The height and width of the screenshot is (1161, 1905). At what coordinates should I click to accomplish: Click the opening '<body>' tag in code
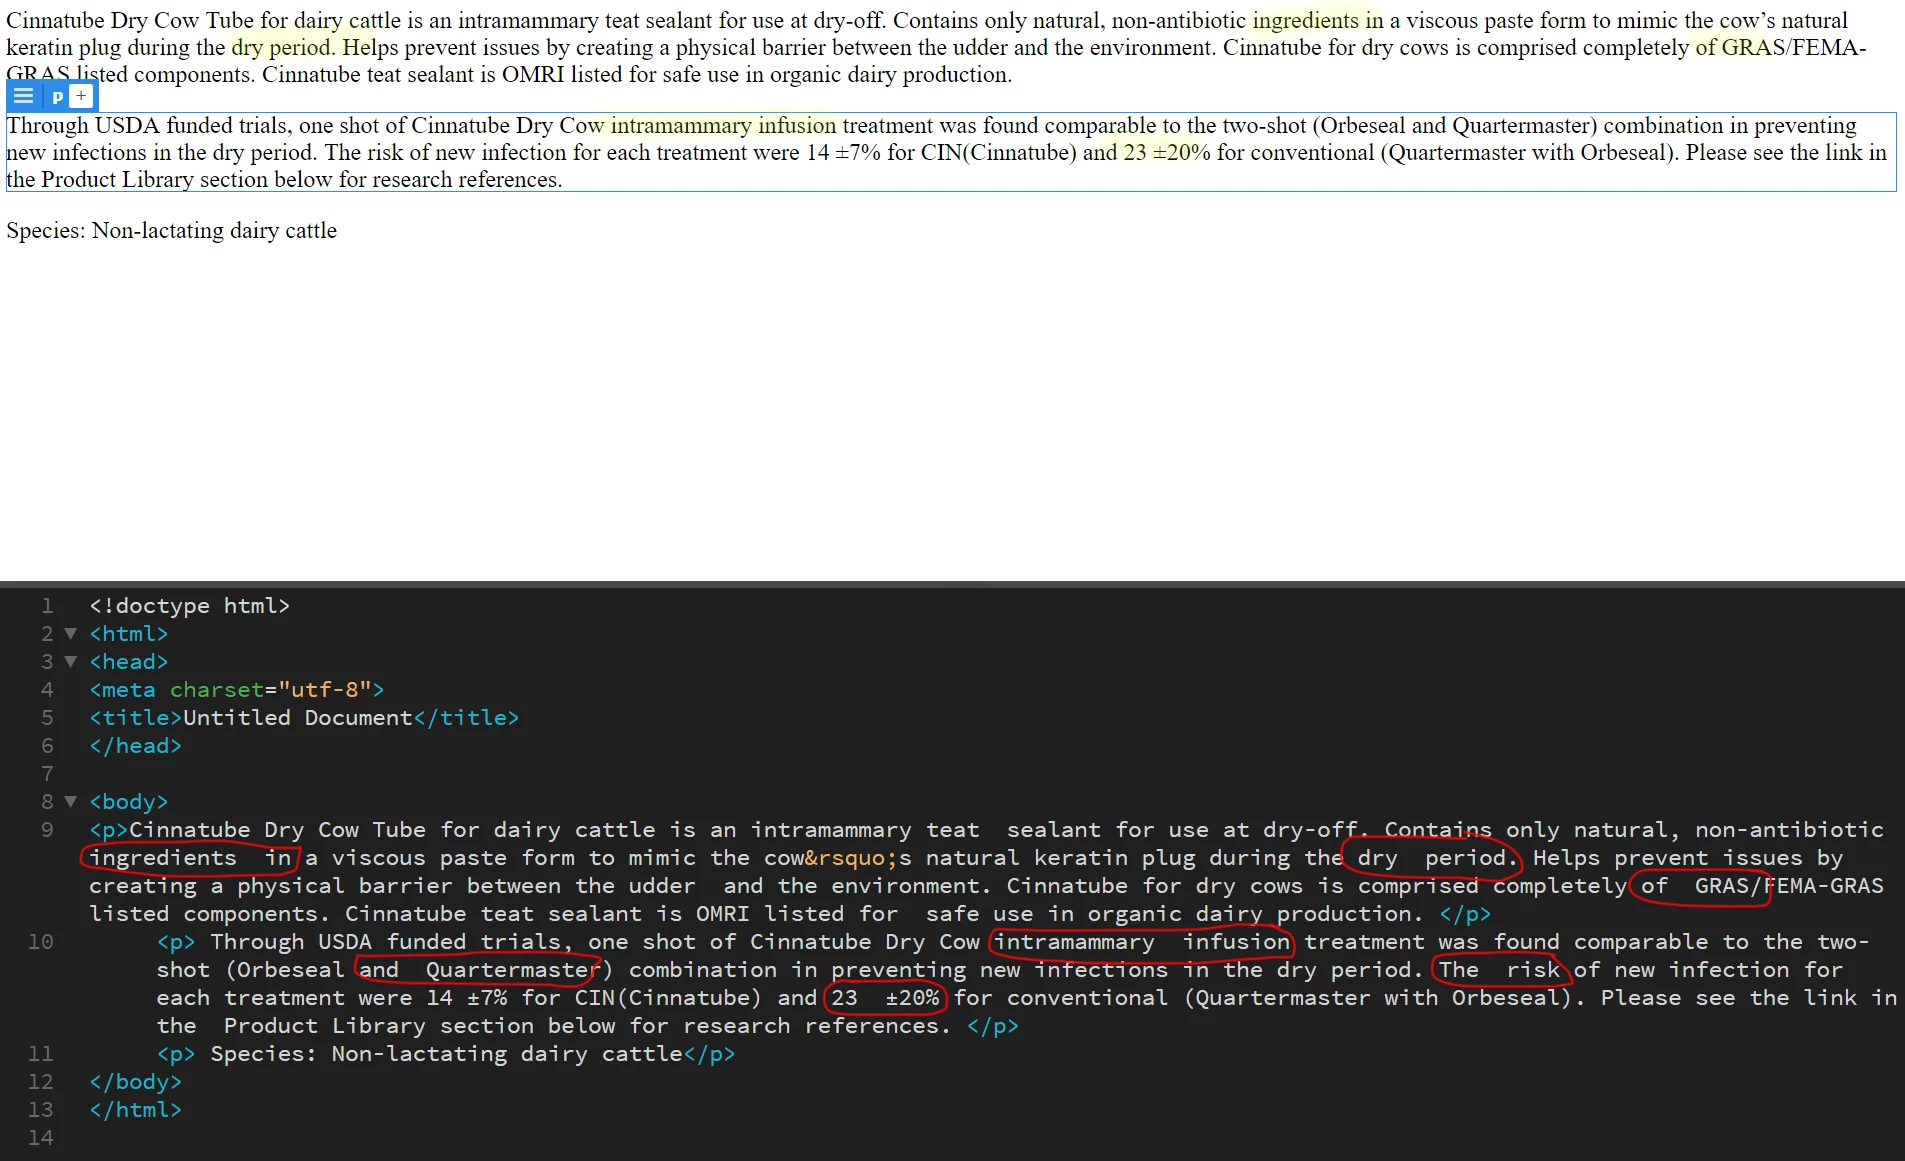(129, 801)
